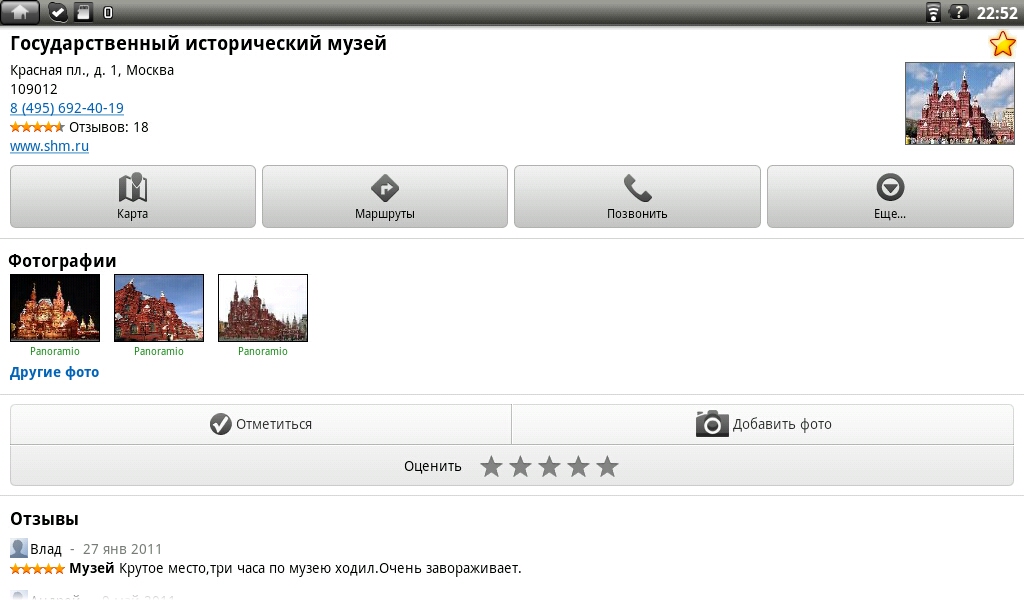Rate four stars in Оценить row
This screenshot has width=1024, height=600.
tap(578, 466)
